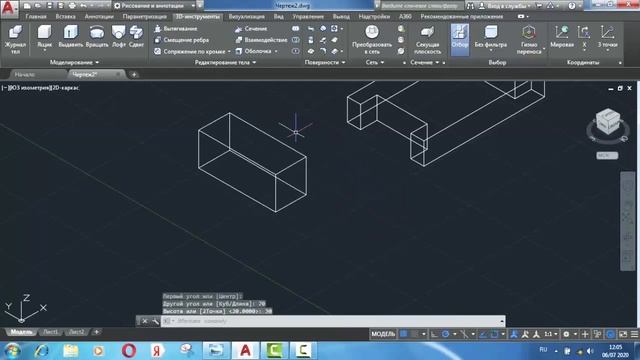The width and height of the screenshot is (640, 360).
Task: Toggle annotation visibility icon in status bar
Action: (514, 334)
